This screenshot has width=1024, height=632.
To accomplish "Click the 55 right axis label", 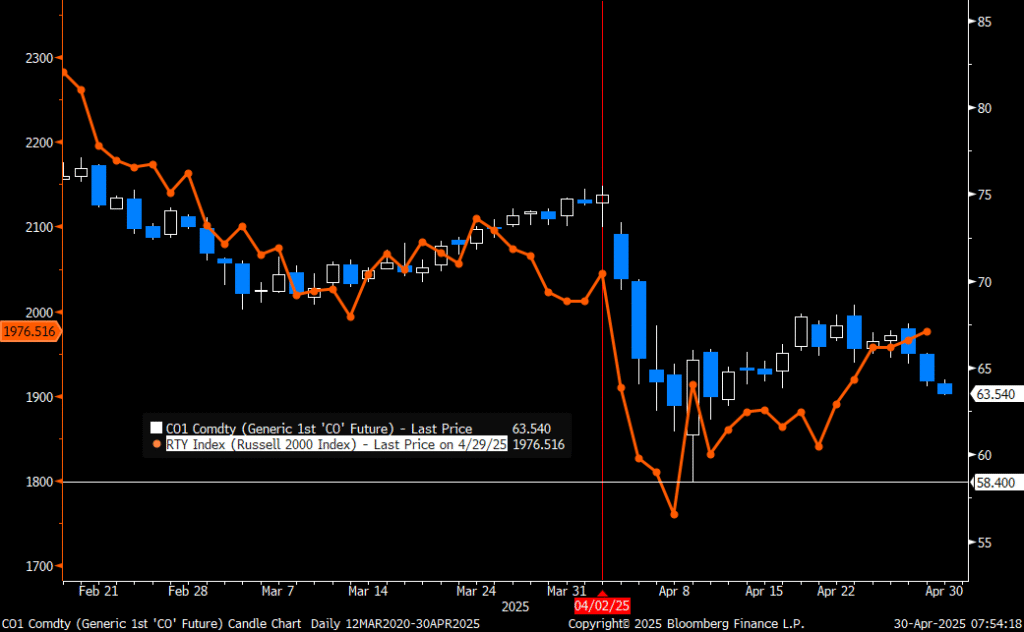I will [x=984, y=543].
